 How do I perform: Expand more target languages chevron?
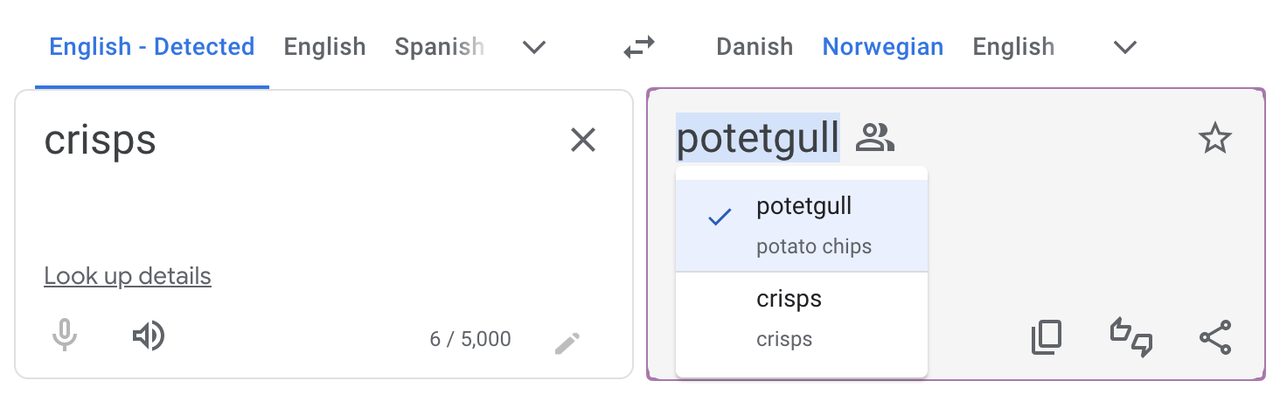click(x=1126, y=47)
